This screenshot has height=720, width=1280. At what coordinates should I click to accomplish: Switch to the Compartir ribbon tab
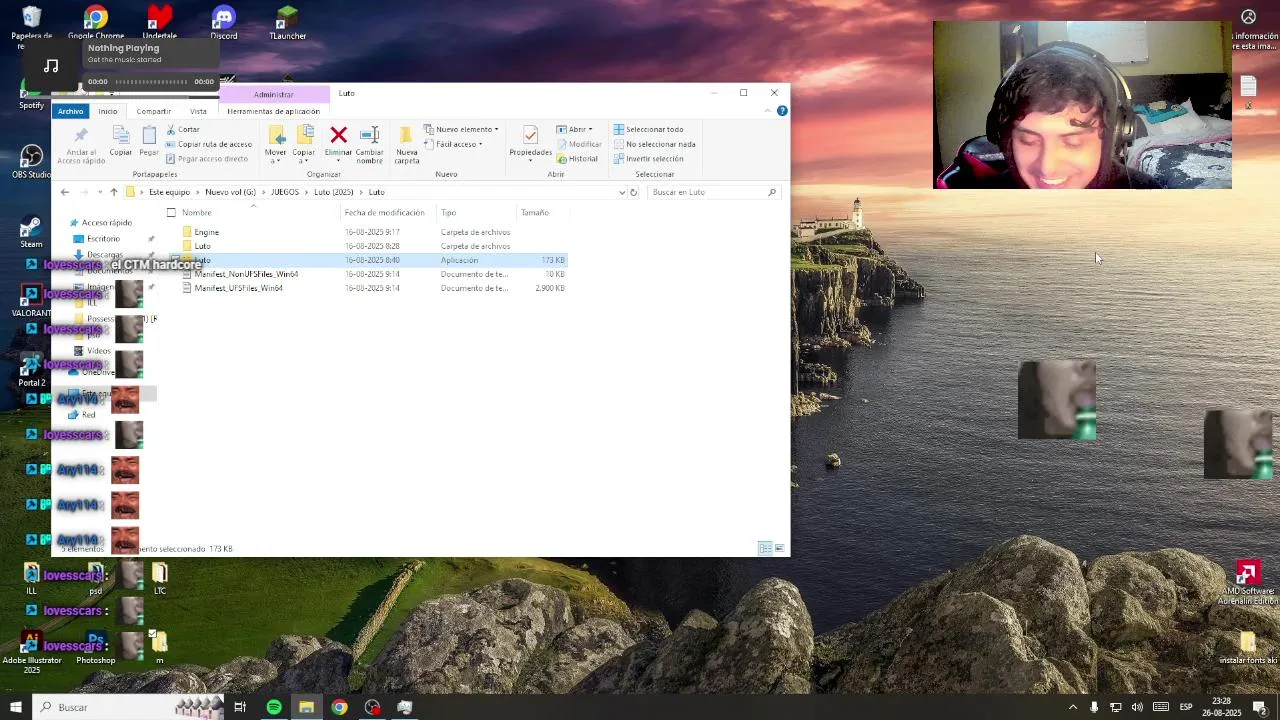[153, 111]
